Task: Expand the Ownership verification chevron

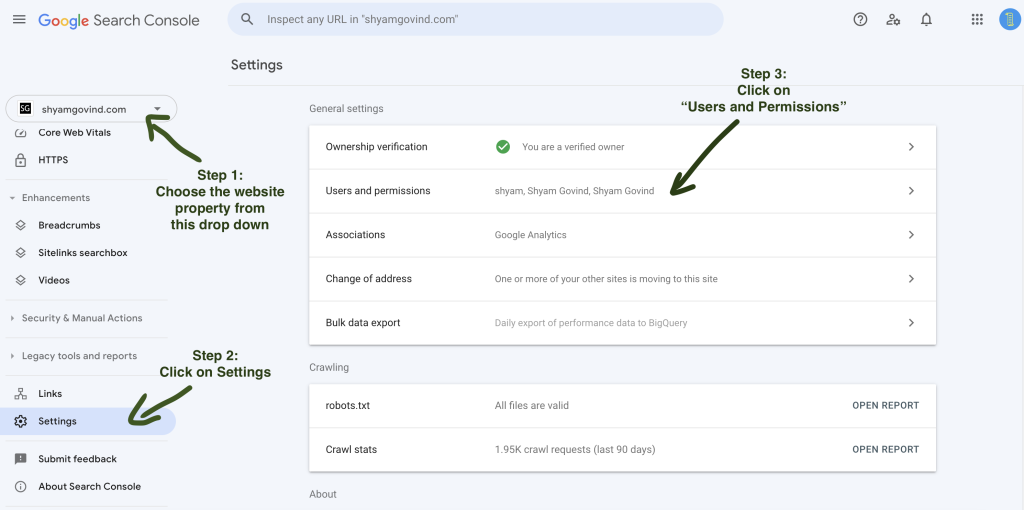Action: point(911,147)
